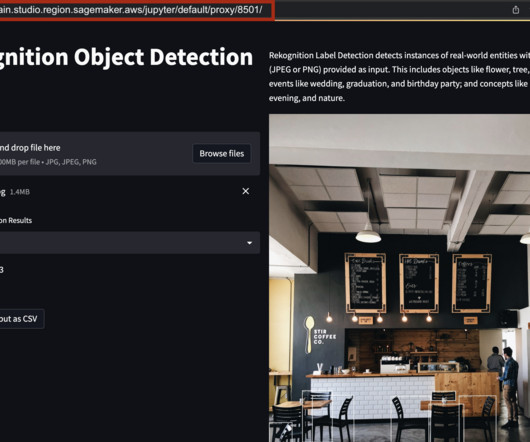Remove the uploaded 1.4MB file

pos(246,191)
